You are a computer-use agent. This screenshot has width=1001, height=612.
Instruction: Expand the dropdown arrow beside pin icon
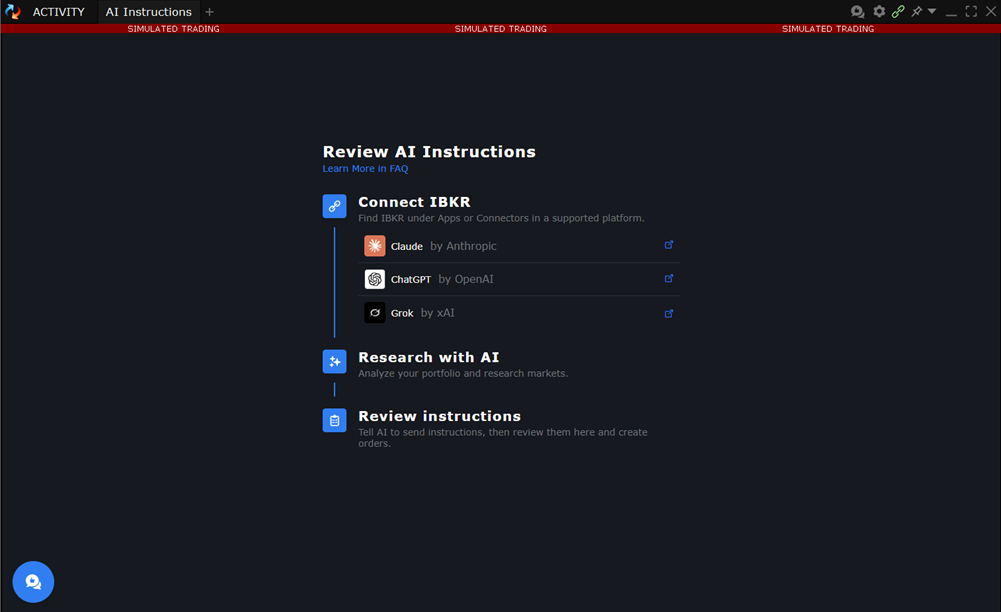point(932,11)
